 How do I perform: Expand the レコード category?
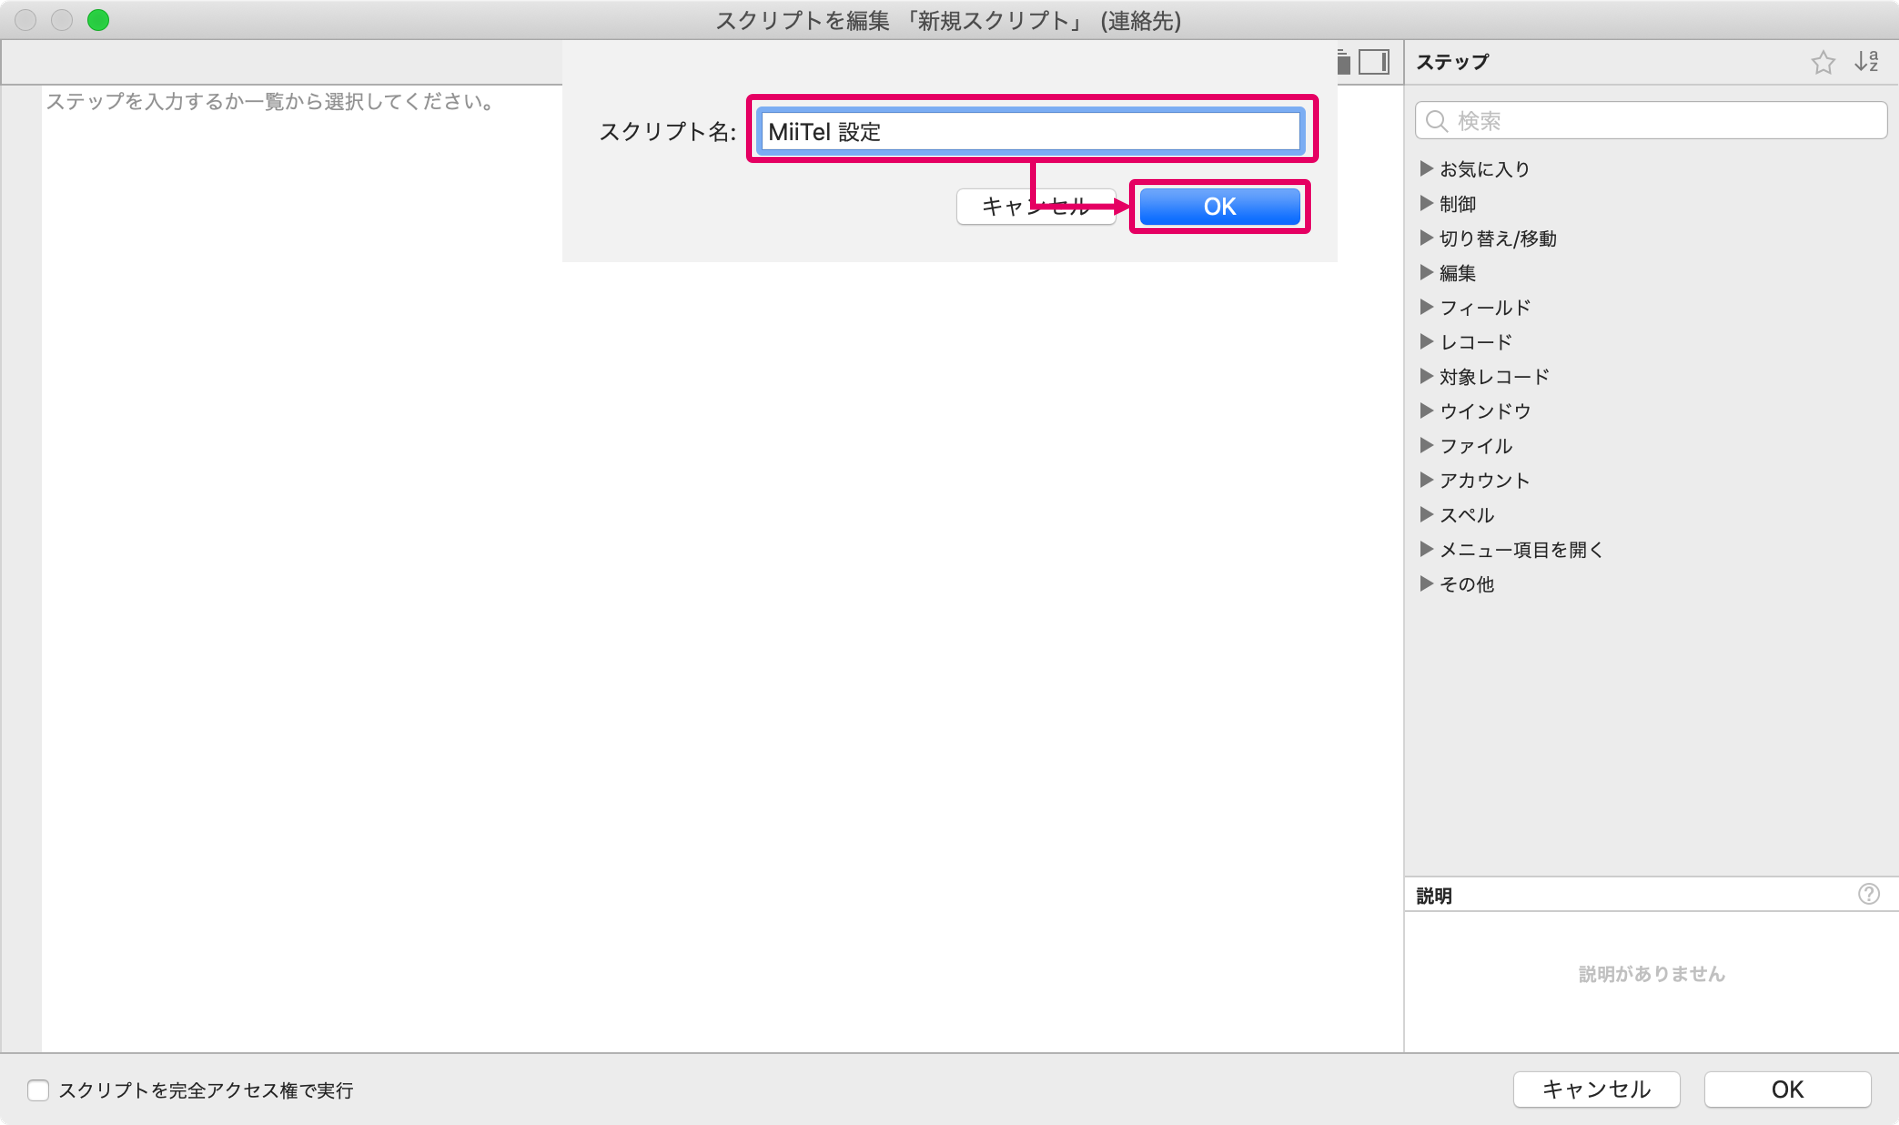tap(1426, 342)
